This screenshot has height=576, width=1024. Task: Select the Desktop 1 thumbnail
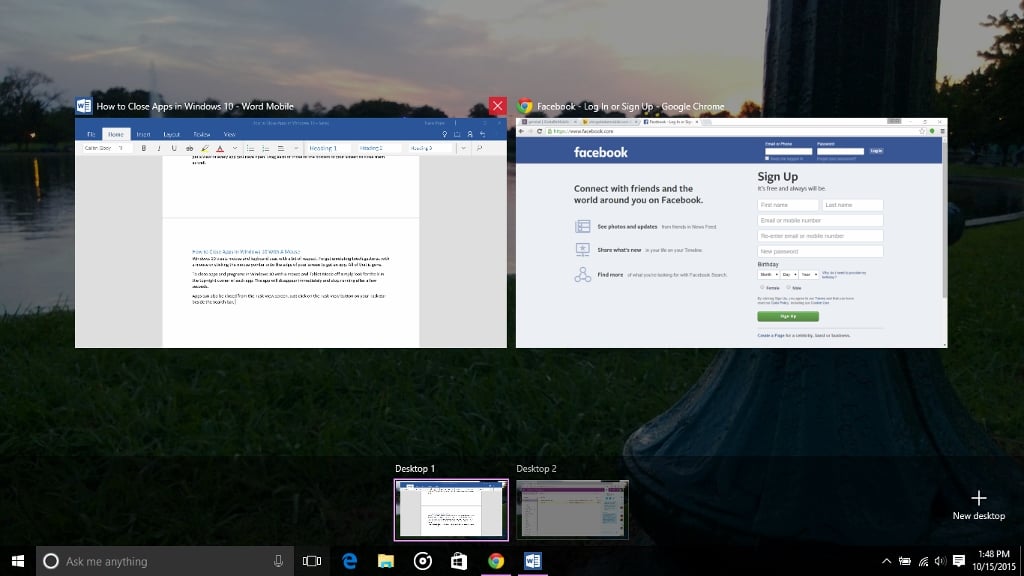pos(451,509)
